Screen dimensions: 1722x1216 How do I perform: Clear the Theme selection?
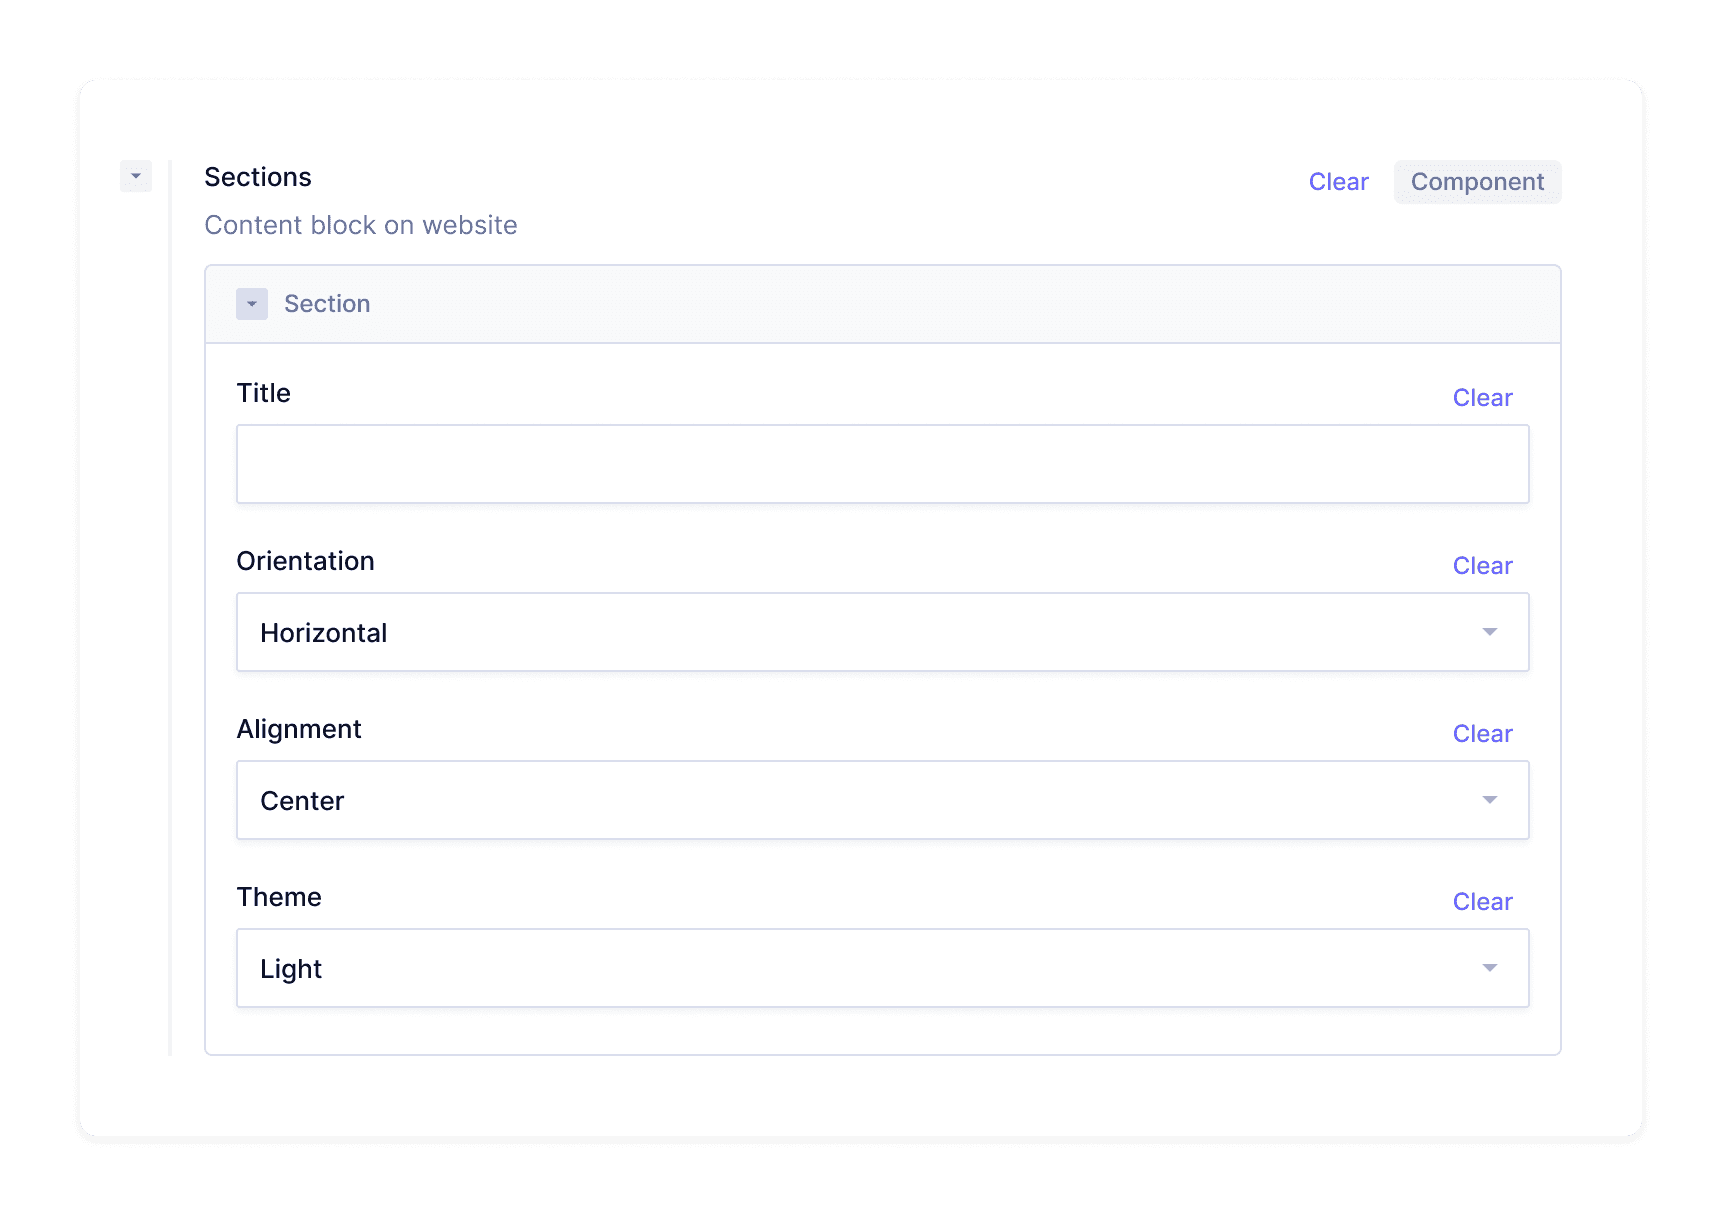tap(1482, 902)
